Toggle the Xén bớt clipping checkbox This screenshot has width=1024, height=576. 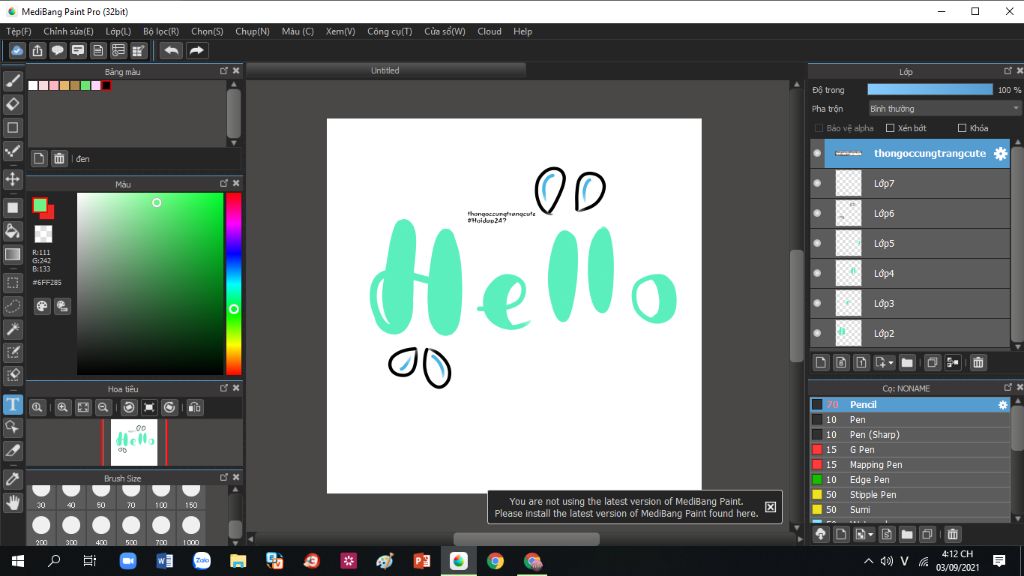coord(889,128)
